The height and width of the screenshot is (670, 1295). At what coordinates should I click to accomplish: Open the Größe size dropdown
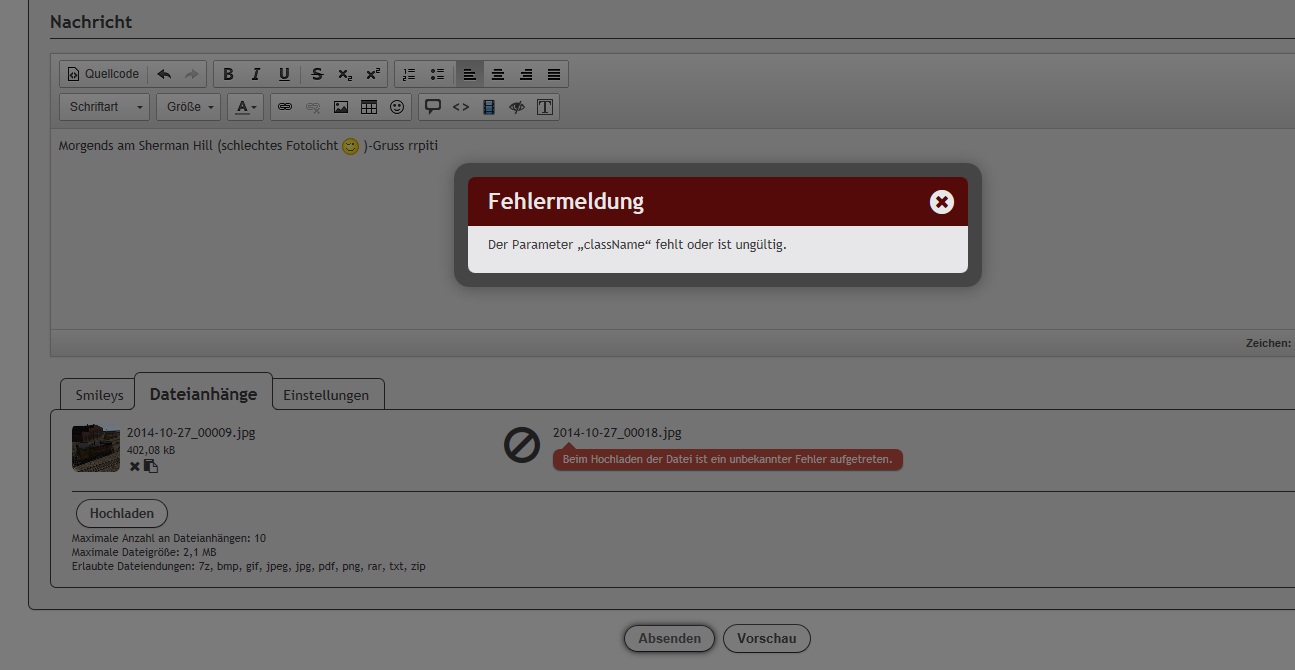[x=189, y=107]
